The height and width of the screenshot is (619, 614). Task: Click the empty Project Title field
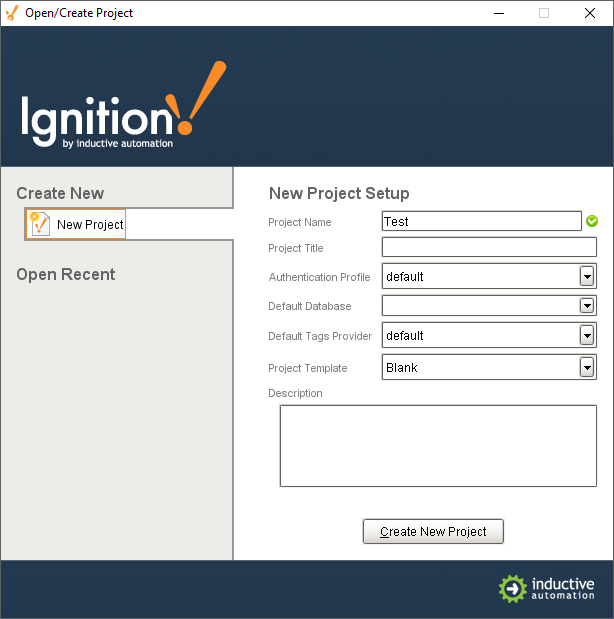point(489,247)
